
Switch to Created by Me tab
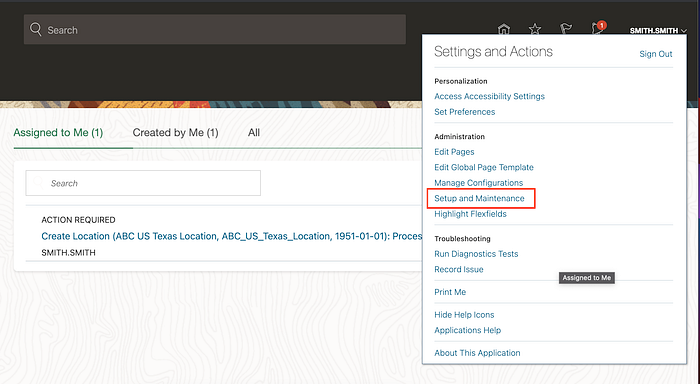[175, 133]
